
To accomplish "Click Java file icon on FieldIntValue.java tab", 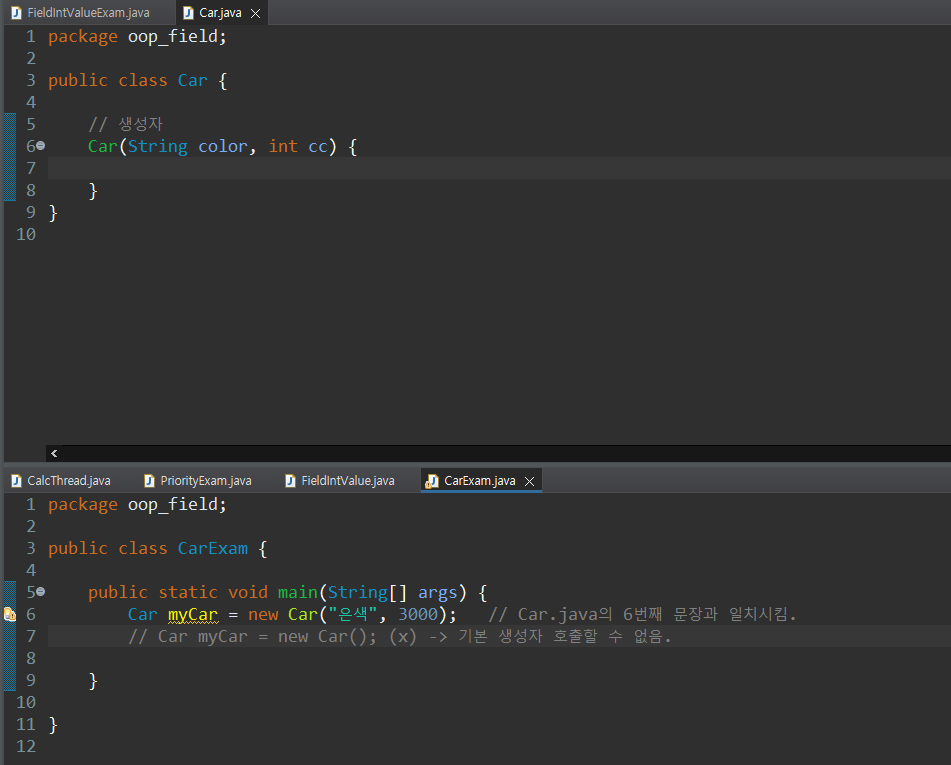I will [x=290, y=481].
